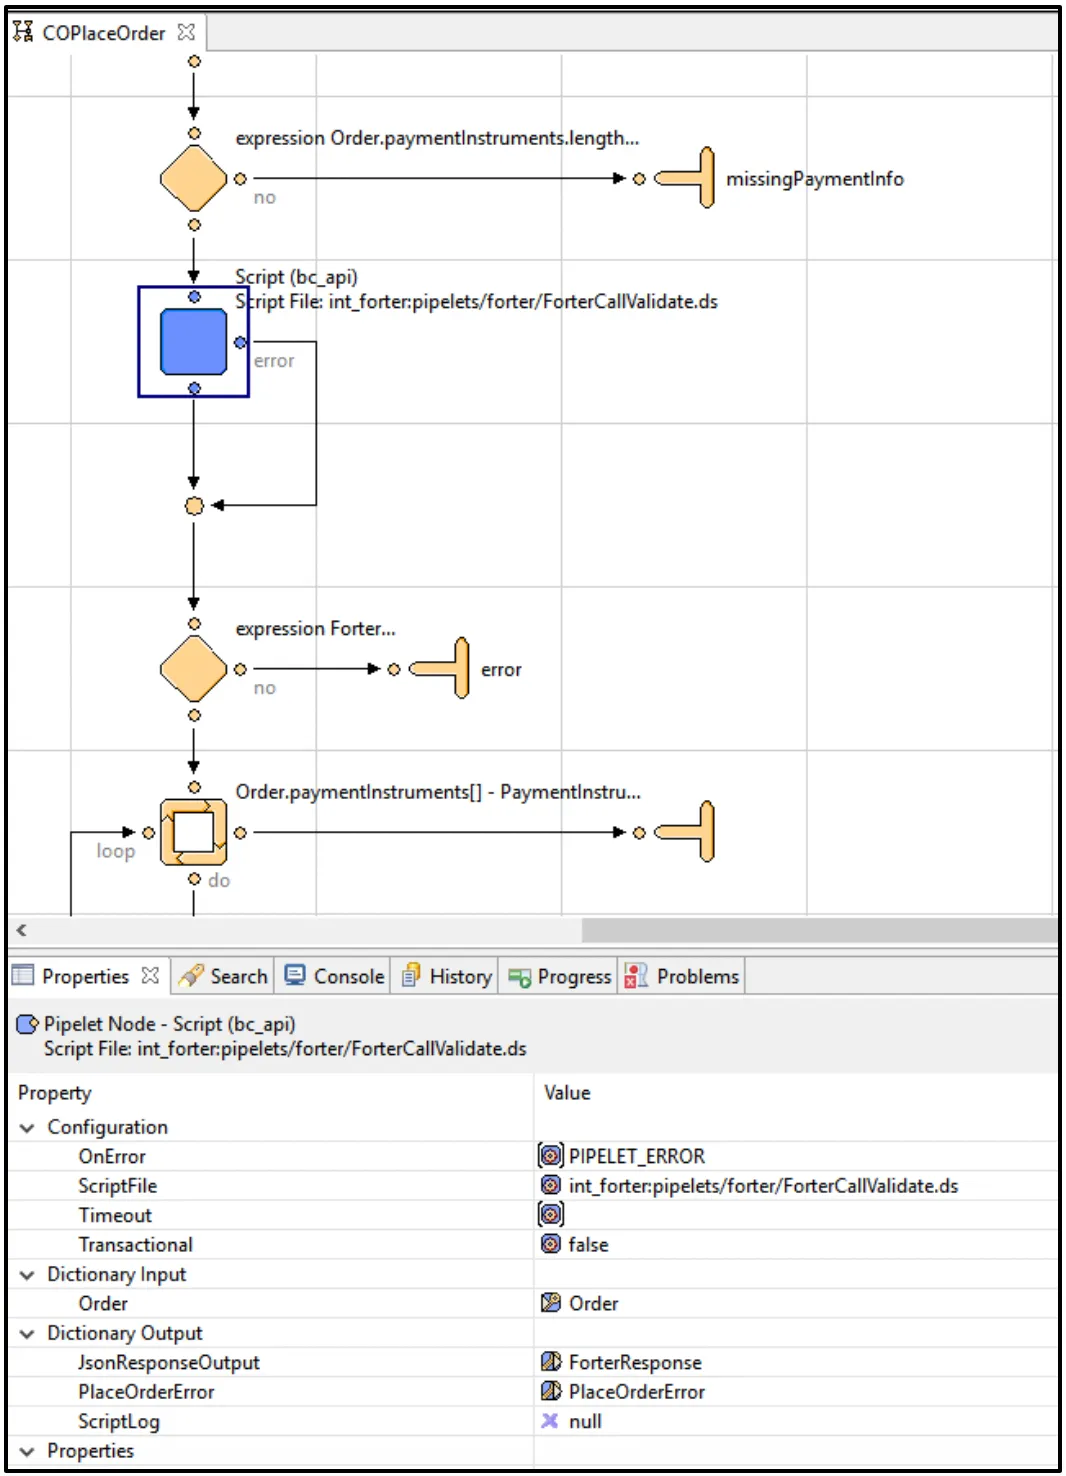Click the PIPELET_ERROR value text
The width and height of the screenshot is (1066, 1476).
pos(637,1156)
